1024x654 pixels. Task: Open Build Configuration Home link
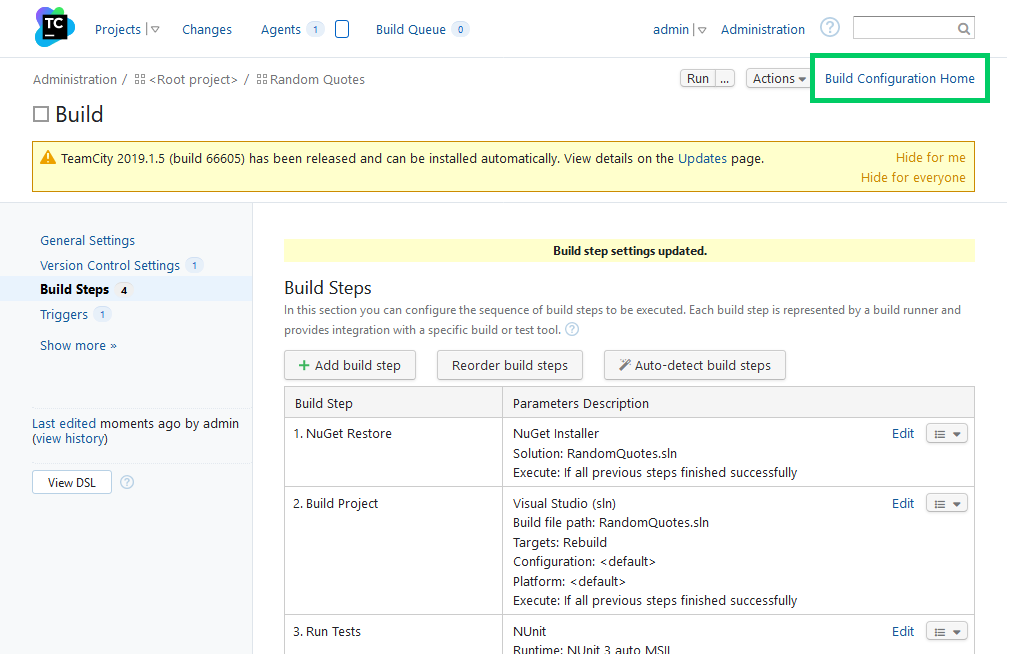[899, 78]
